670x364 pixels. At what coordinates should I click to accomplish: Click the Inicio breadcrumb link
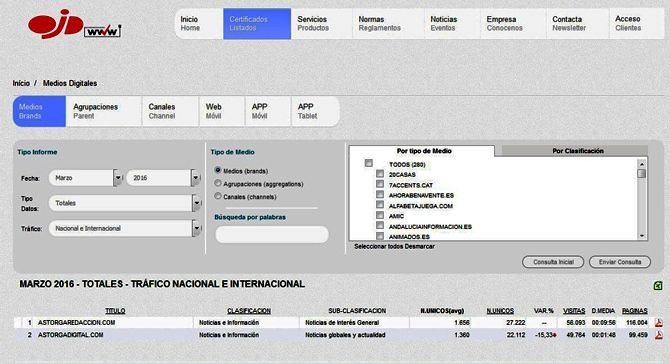pos(21,83)
